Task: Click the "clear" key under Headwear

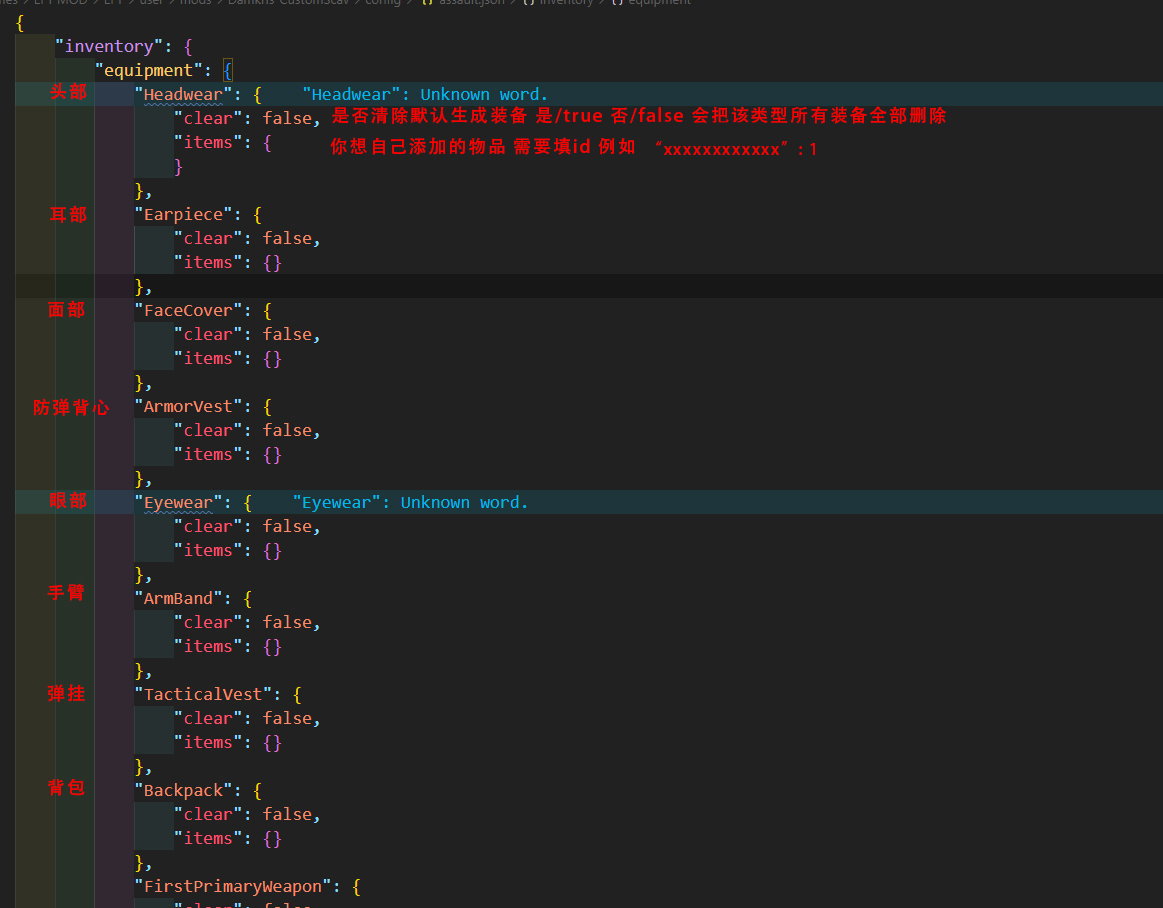Action: 208,119
